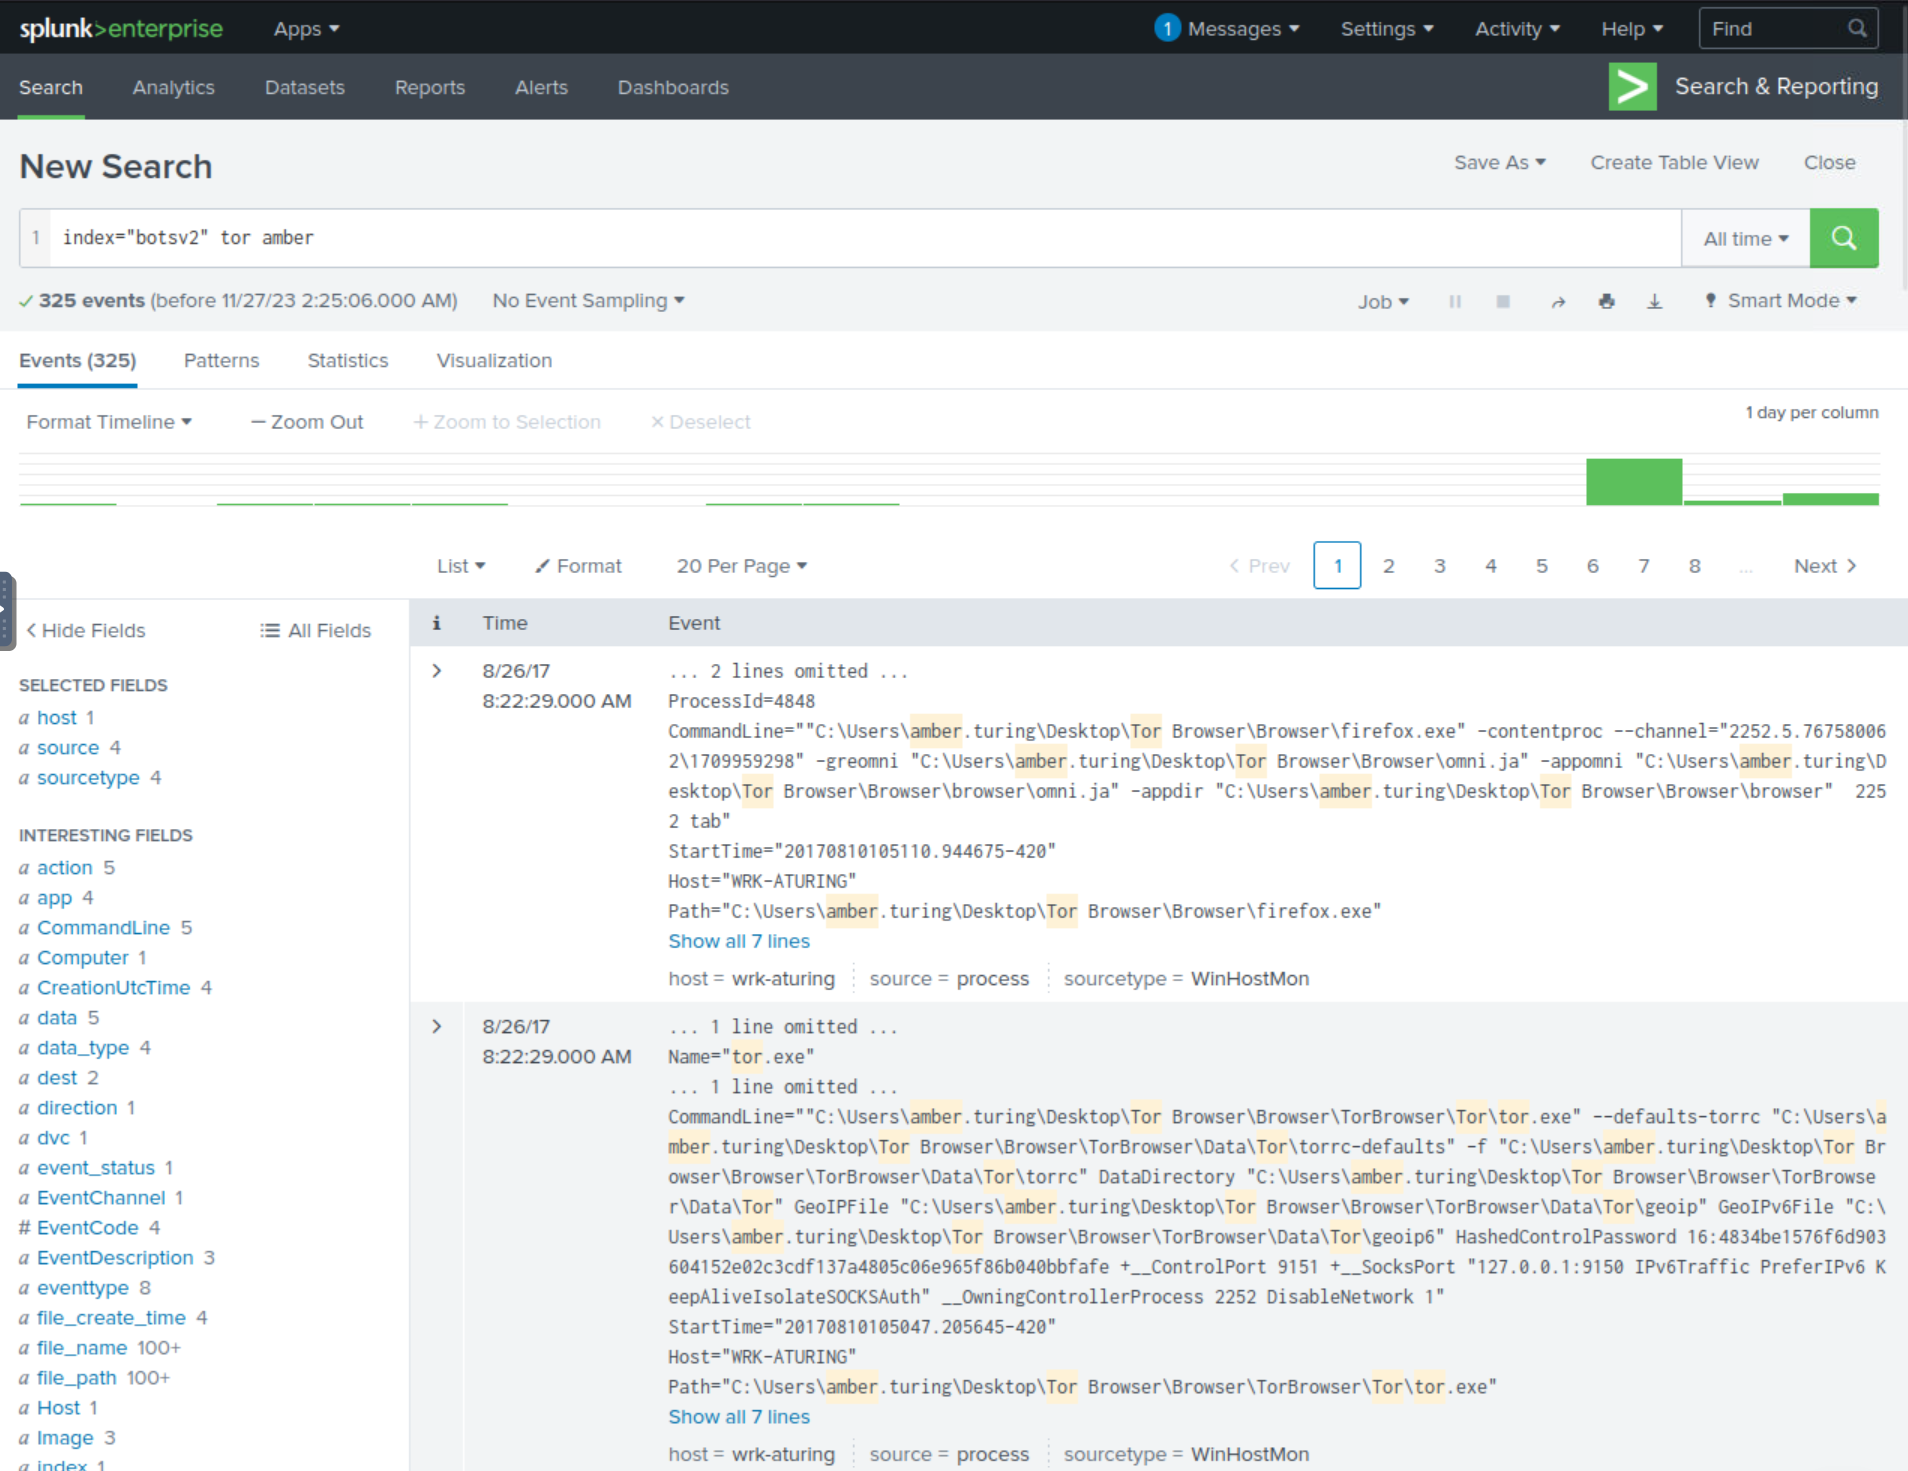The image size is (1908, 1471).
Task: Go to results page 2
Action: click(1388, 566)
